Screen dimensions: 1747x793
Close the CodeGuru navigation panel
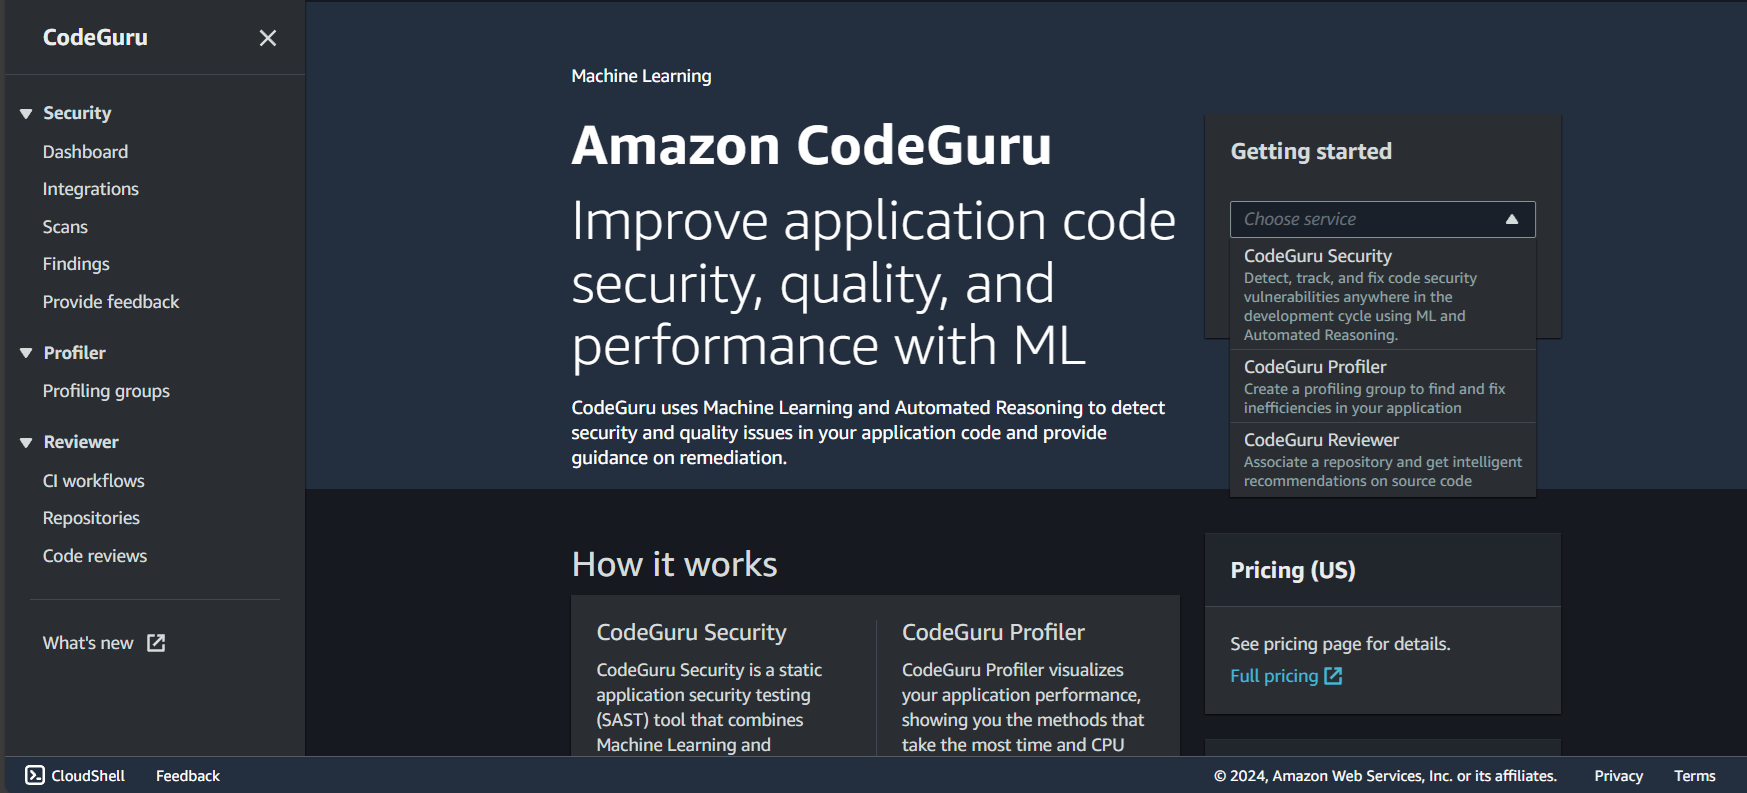point(268,38)
